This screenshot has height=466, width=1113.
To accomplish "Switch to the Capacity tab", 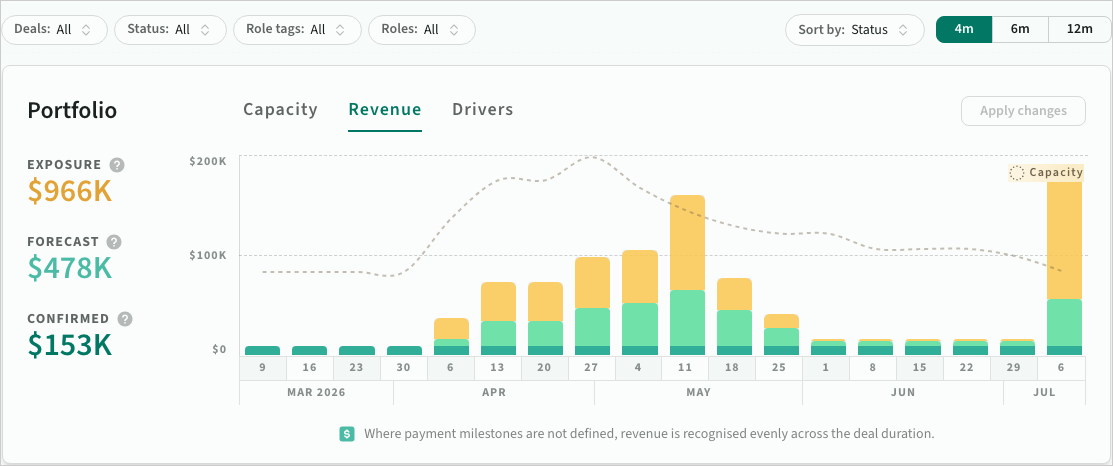I will (280, 110).
